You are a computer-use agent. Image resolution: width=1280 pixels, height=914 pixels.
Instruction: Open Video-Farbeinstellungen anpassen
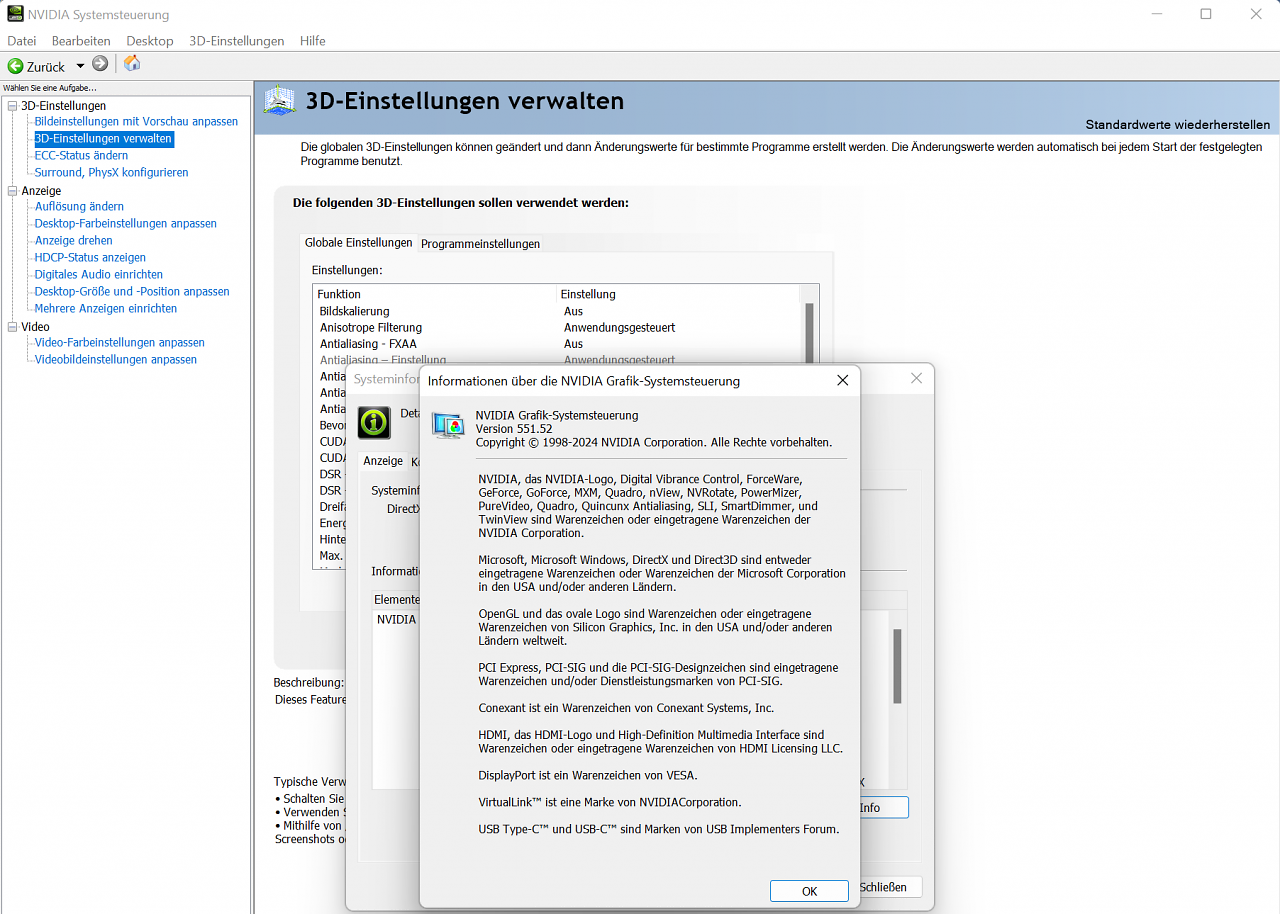tap(119, 343)
